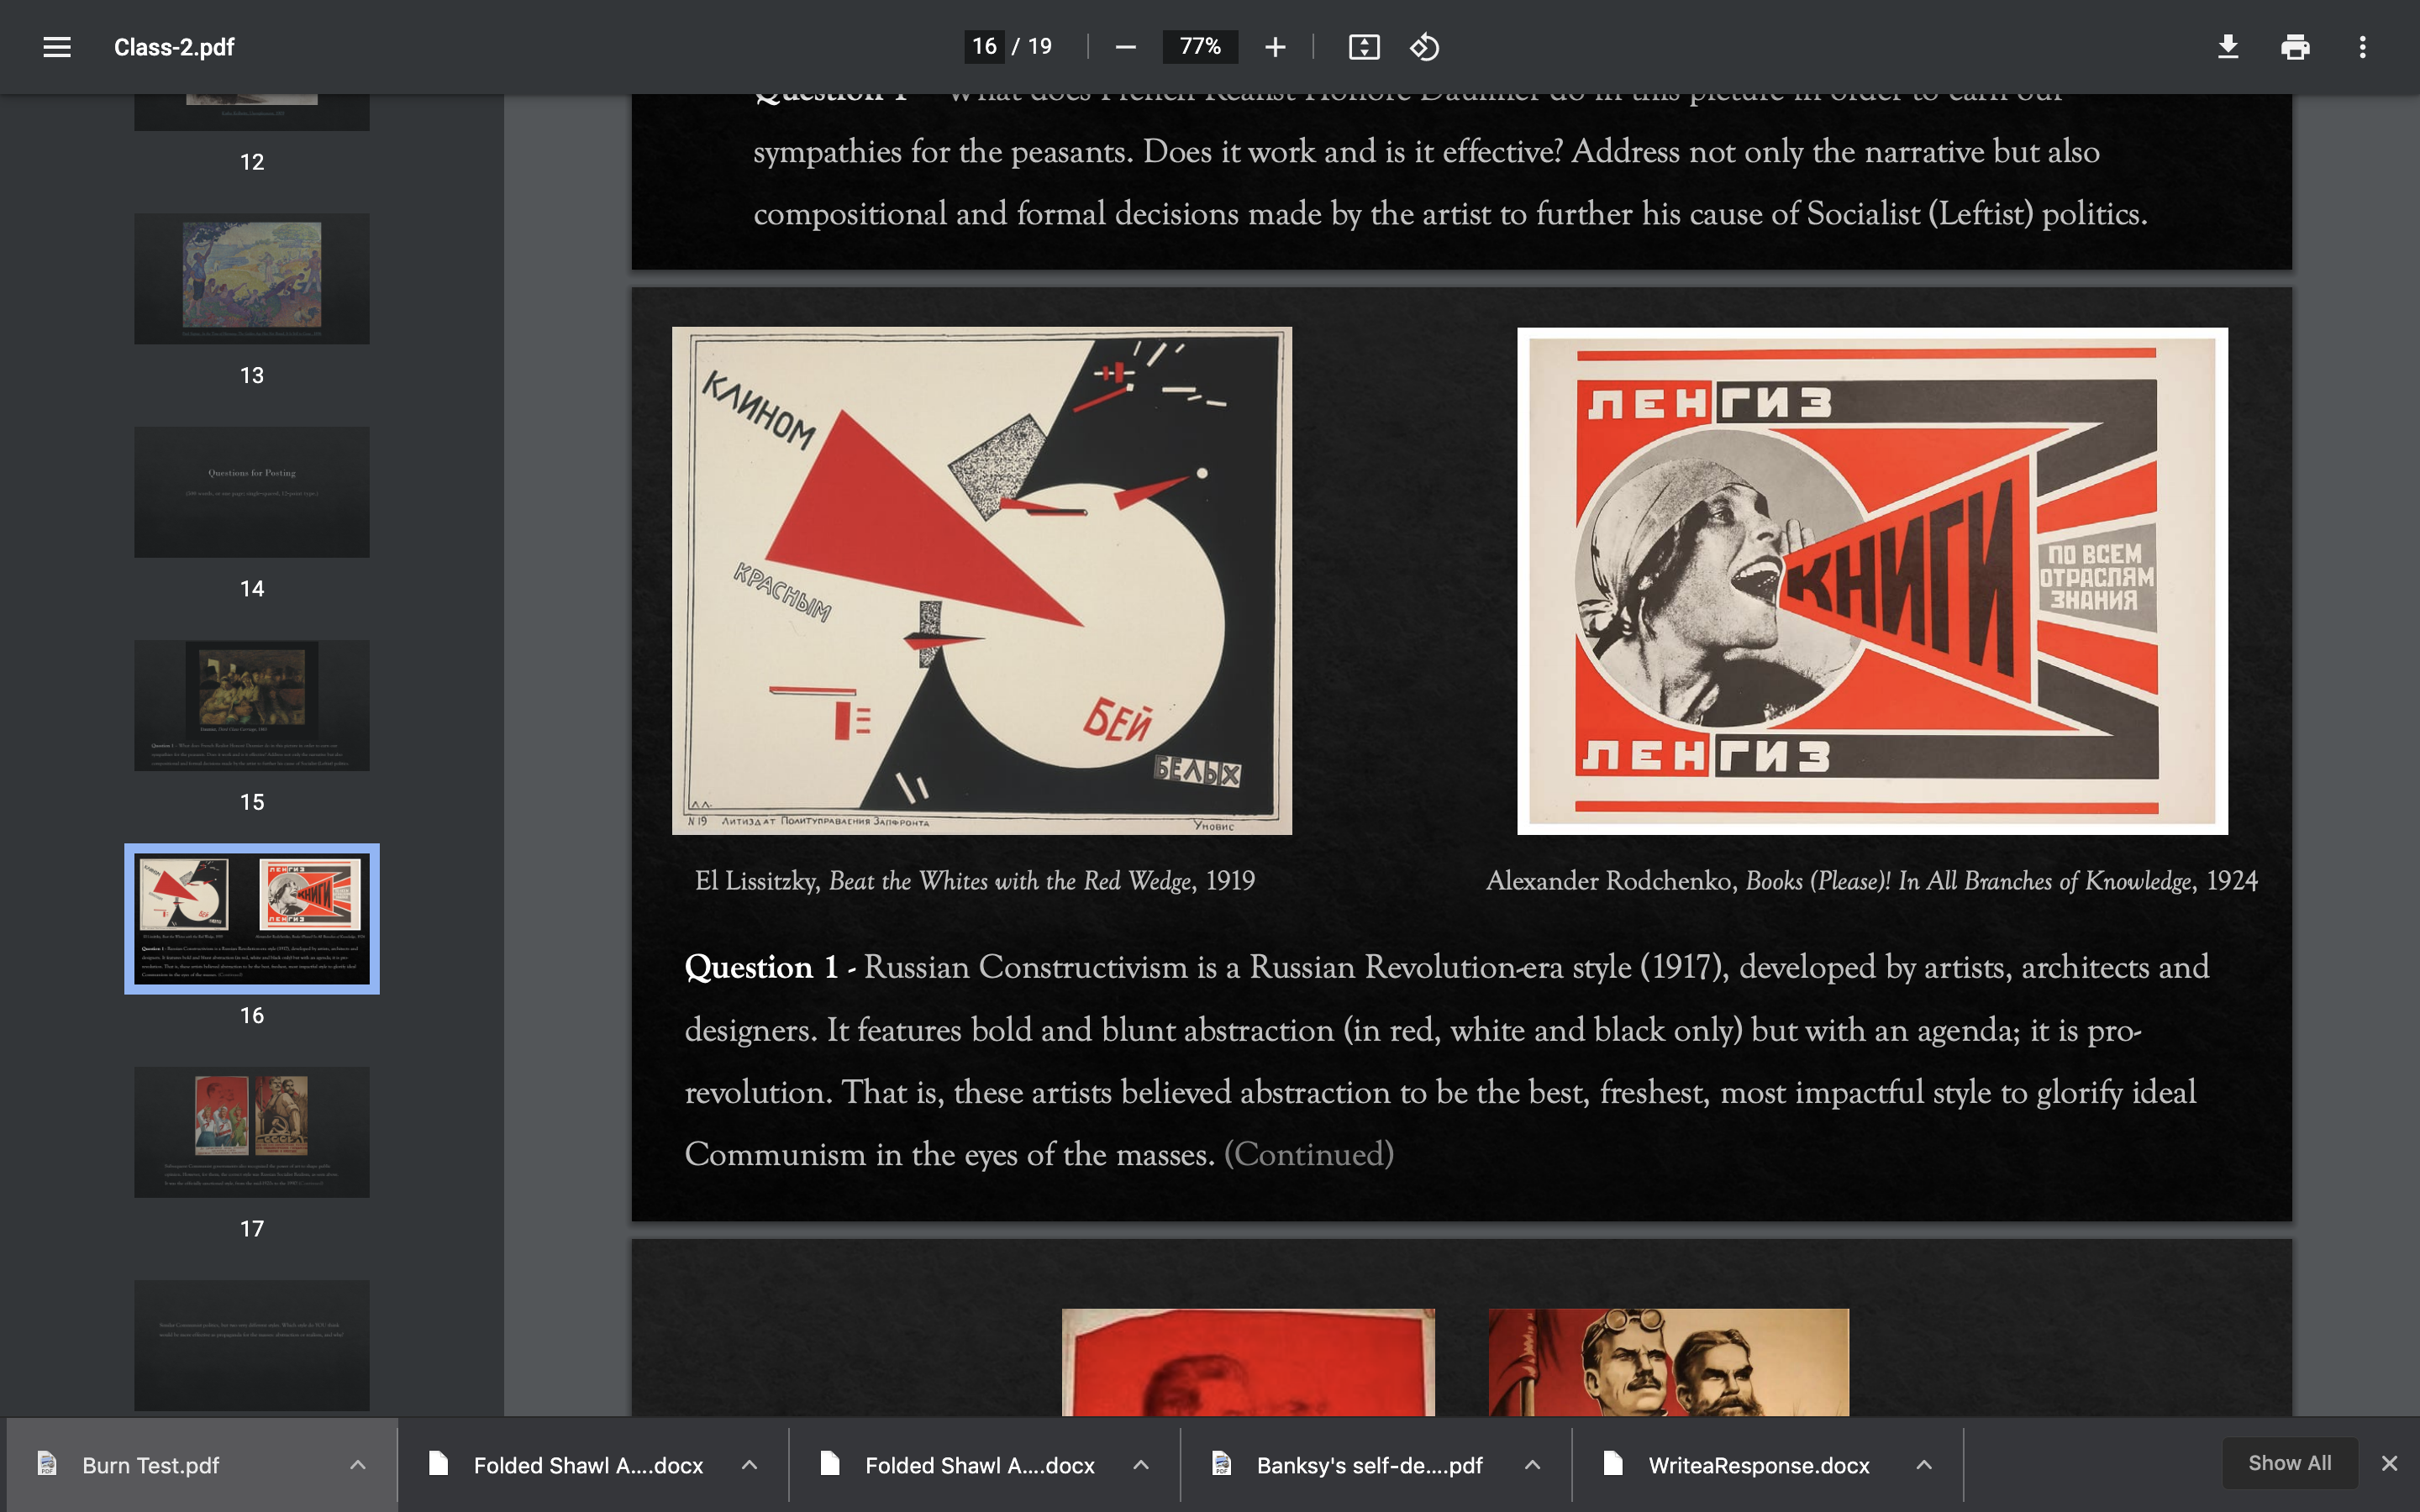Click the fit to page icon
The width and height of the screenshot is (2420, 1512).
click(x=1364, y=47)
